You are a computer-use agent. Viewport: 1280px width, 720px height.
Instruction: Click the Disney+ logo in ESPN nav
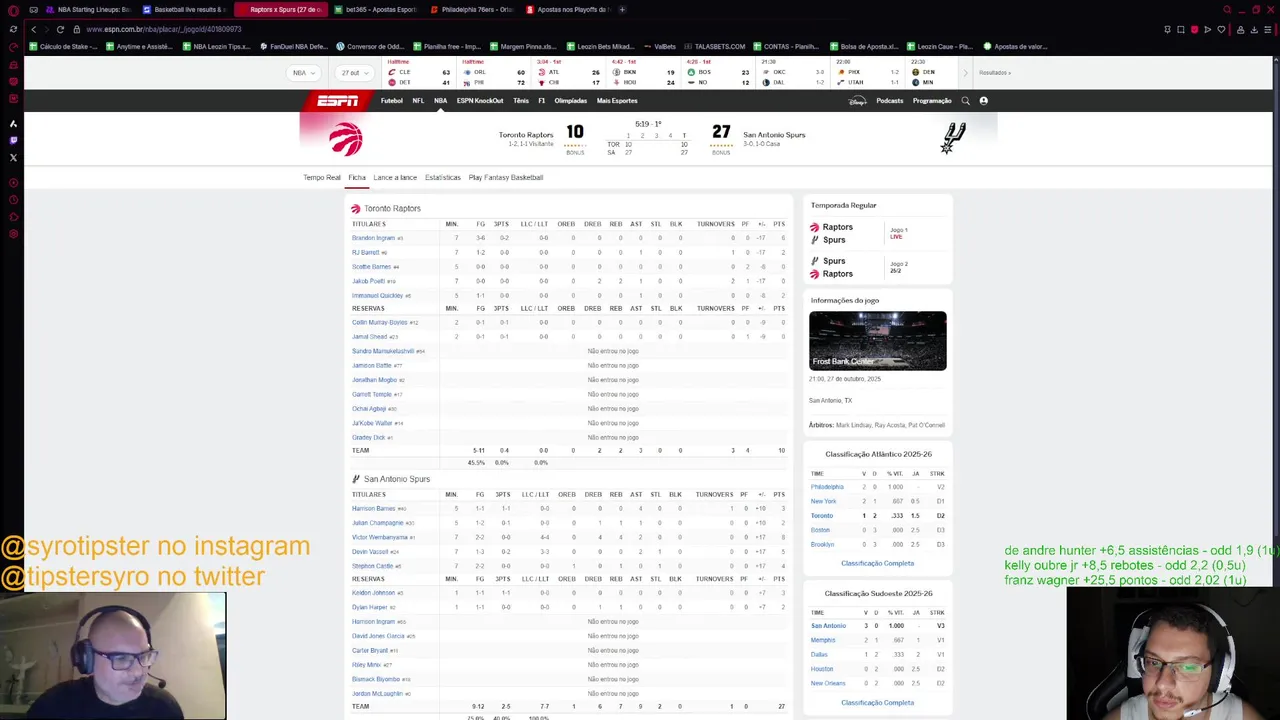[857, 101]
